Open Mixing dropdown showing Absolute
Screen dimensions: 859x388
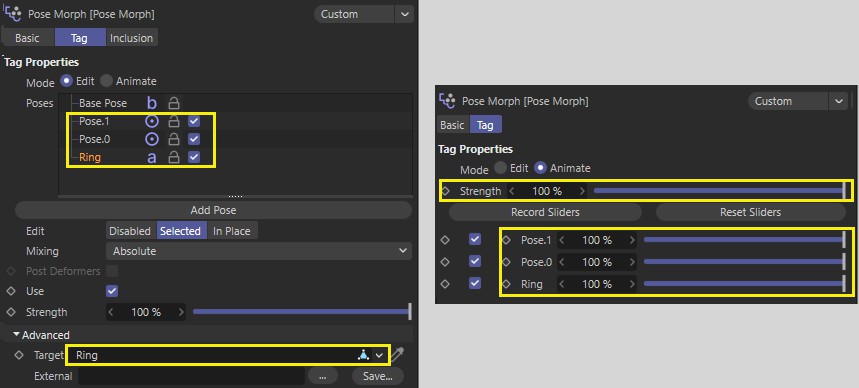(258, 252)
